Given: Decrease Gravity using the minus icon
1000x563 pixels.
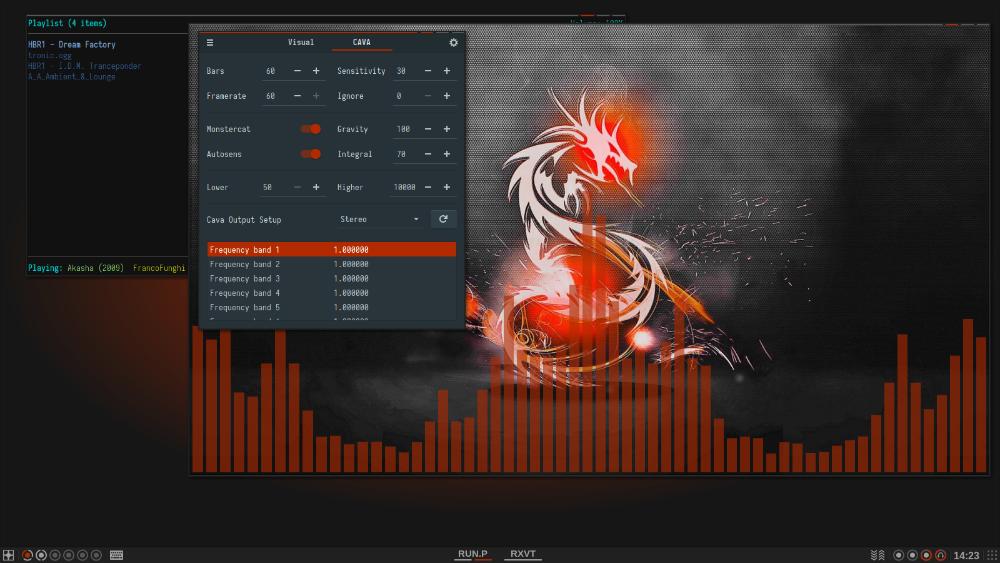Looking at the screenshot, I should pos(428,129).
